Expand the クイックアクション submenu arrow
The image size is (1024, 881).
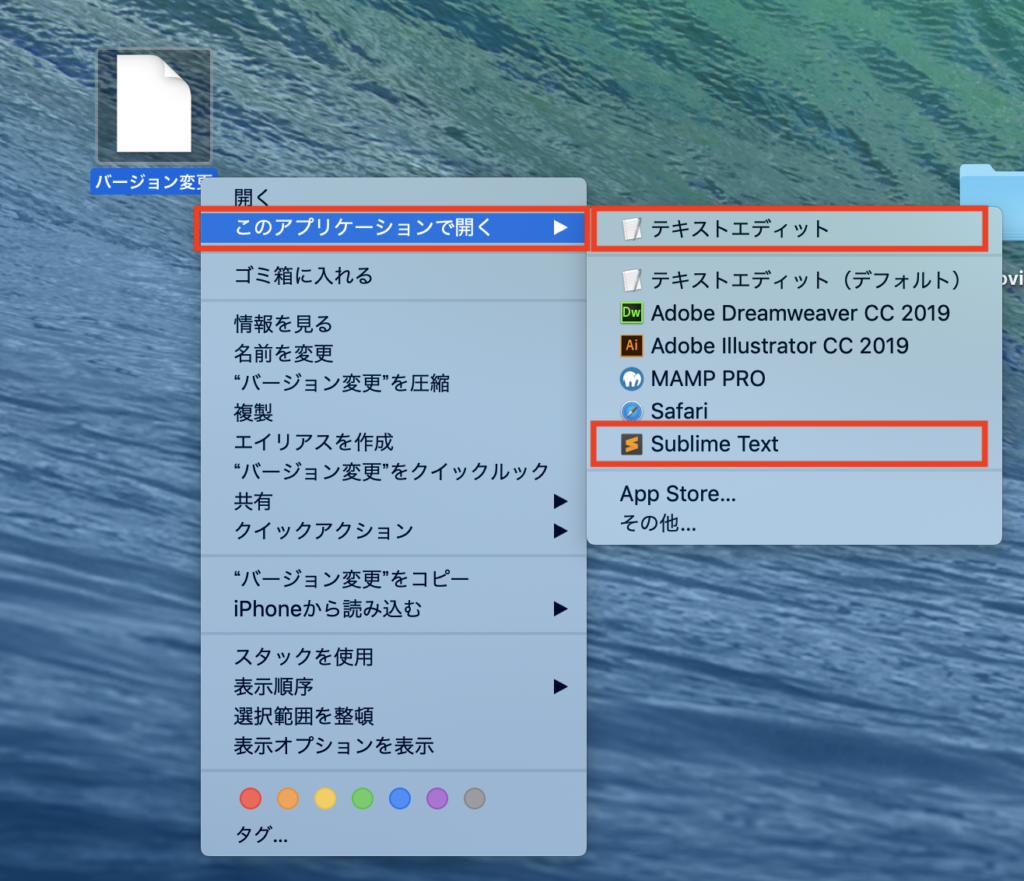tap(560, 531)
